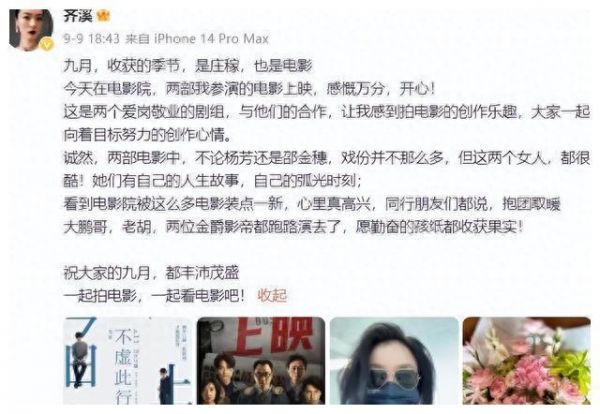
Task: Click the line 一起拍电影，一起看电影吧
Action: [154, 296]
